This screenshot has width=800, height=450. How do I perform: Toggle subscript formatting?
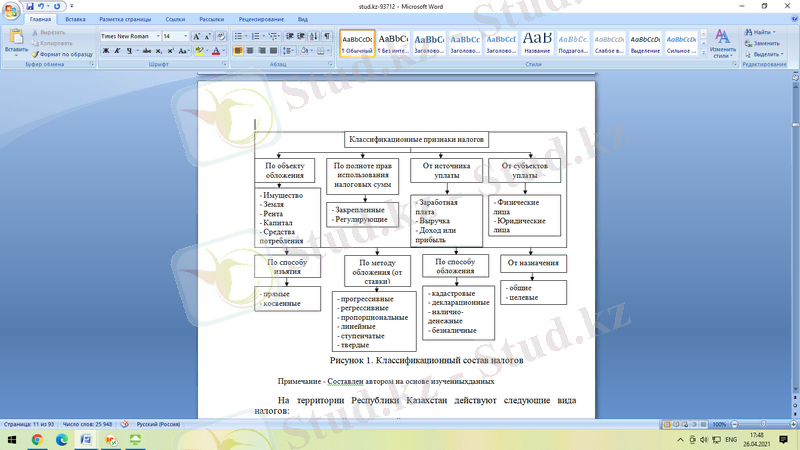159,51
